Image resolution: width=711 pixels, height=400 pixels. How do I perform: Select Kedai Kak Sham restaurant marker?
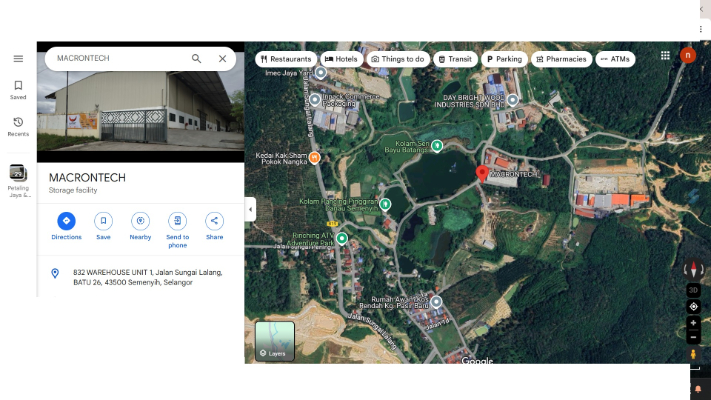click(314, 157)
